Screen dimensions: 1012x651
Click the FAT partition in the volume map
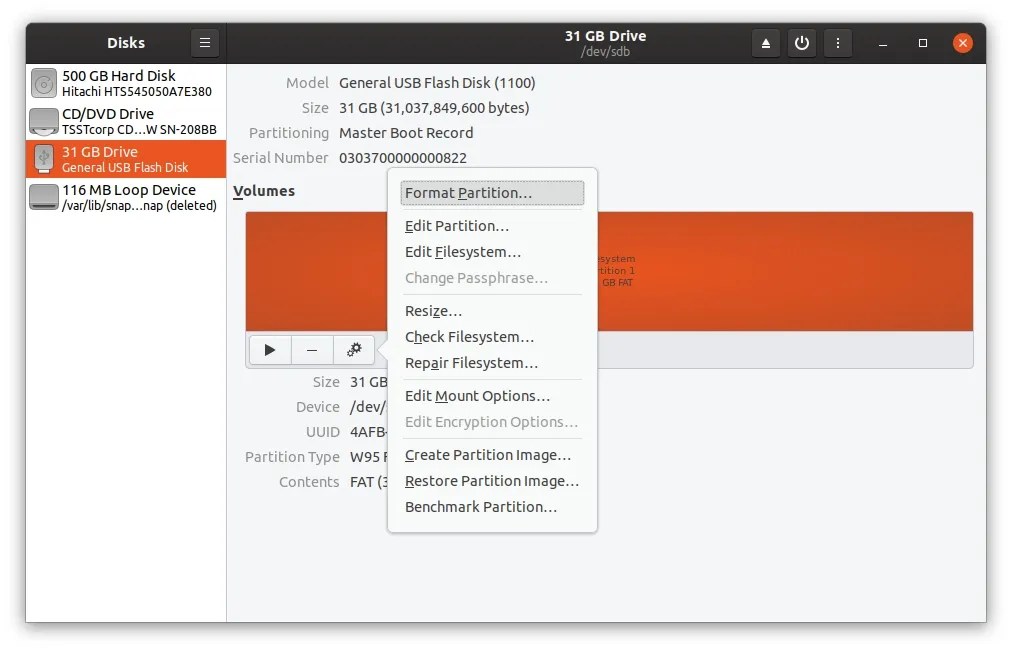pos(800,270)
